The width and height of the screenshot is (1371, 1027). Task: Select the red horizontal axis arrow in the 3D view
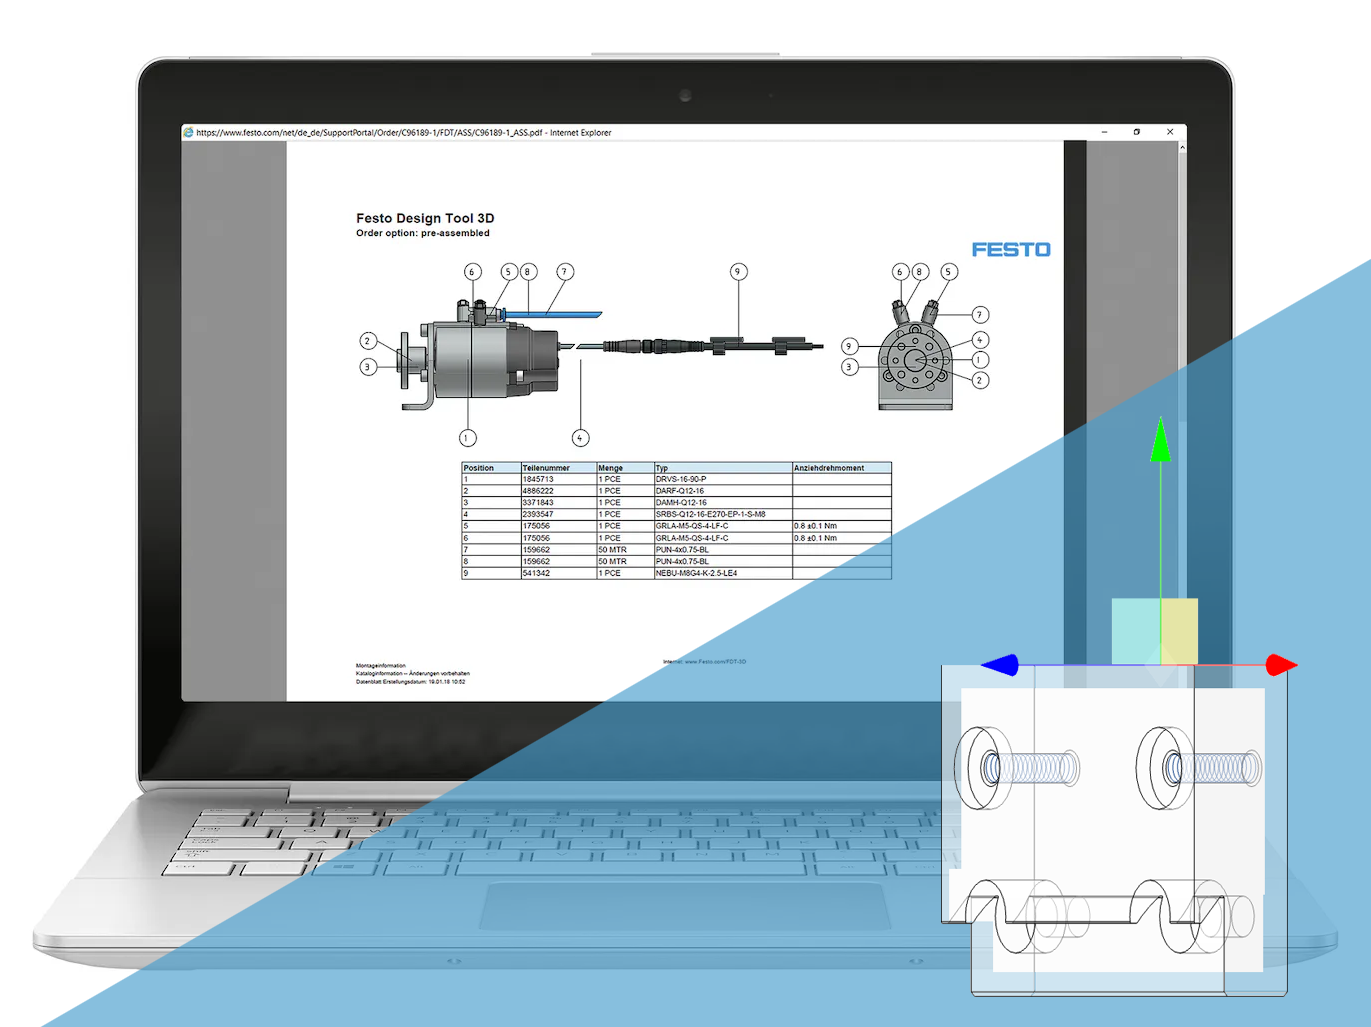click(1280, 664)
